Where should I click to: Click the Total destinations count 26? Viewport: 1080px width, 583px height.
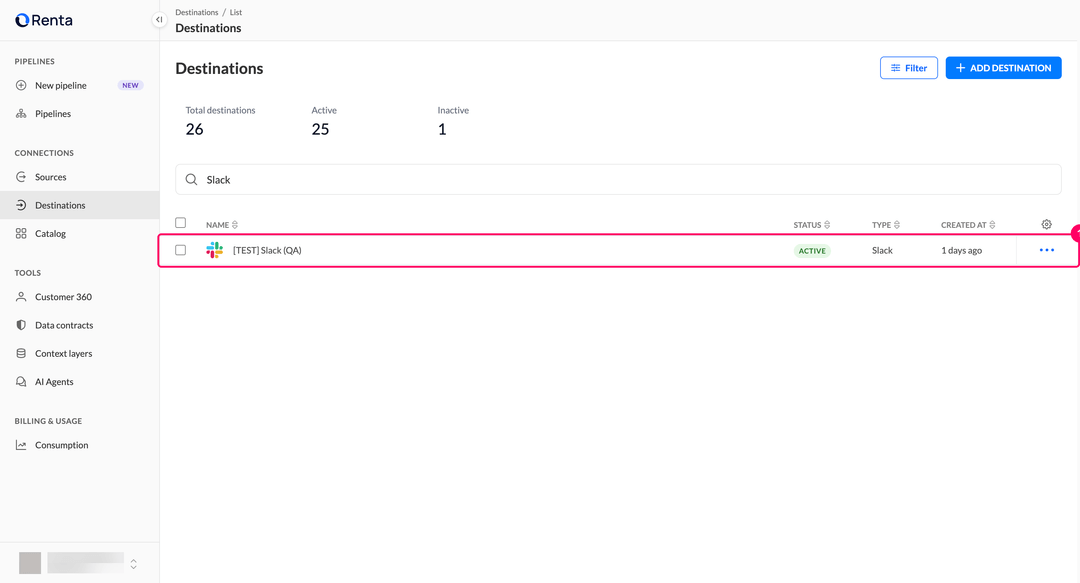pos(194,129)
